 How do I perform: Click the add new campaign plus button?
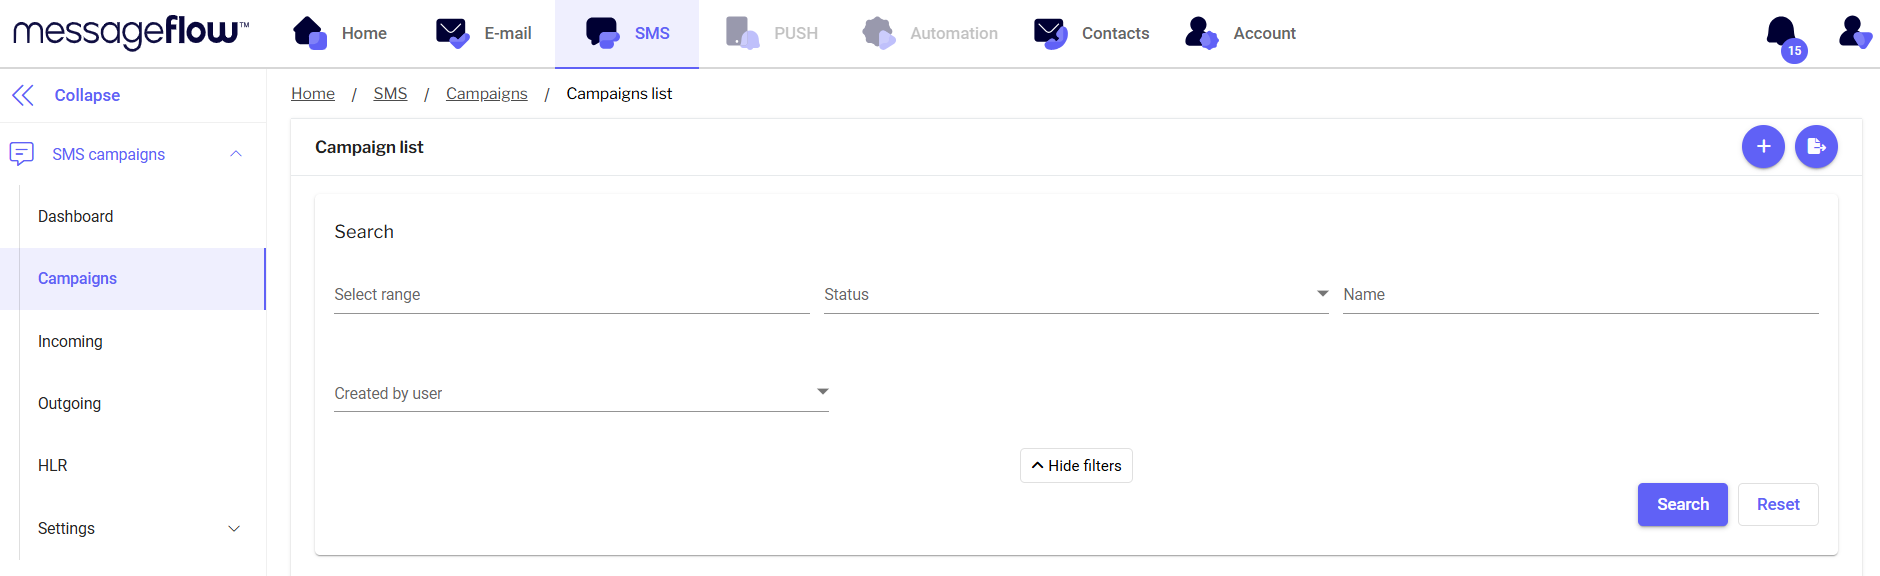pos(1763,147)
